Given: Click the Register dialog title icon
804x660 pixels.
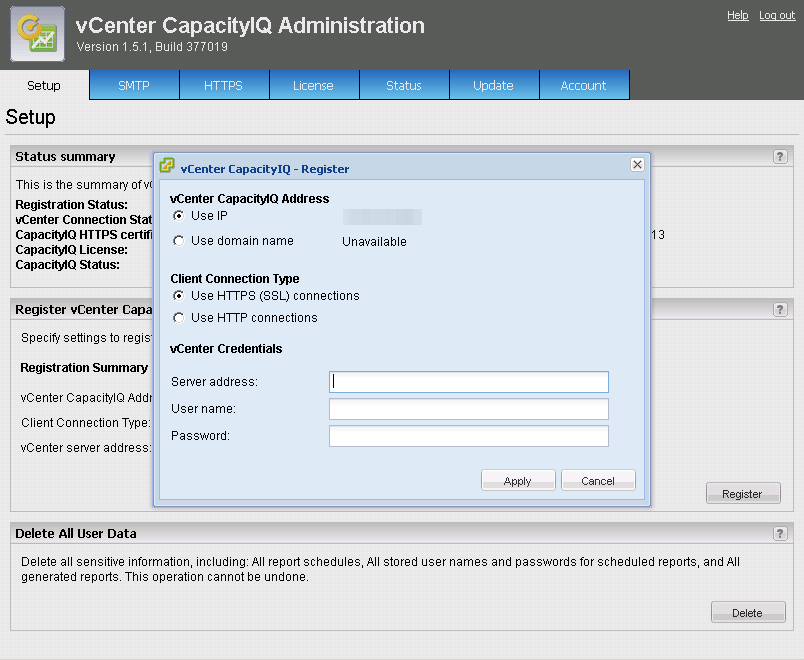Looking at the screenshot, I should tap(167, 165).
